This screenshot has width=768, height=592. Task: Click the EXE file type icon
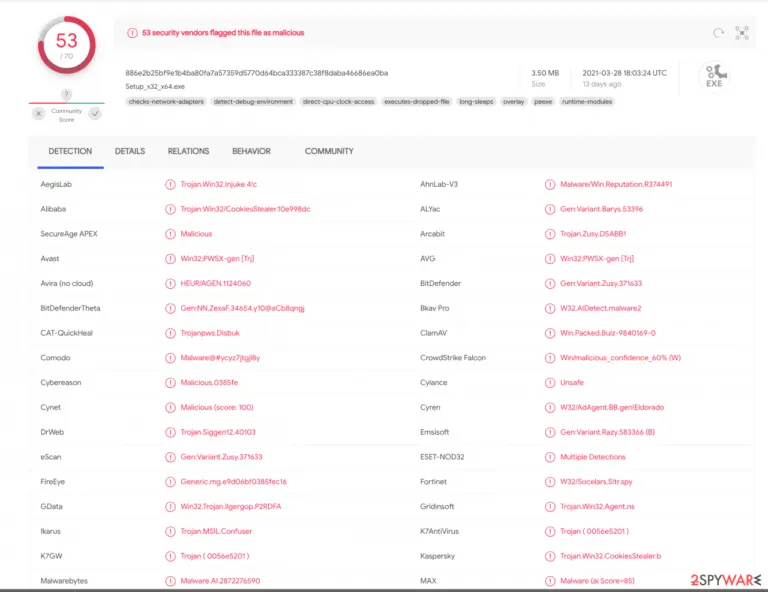point(715,76)
